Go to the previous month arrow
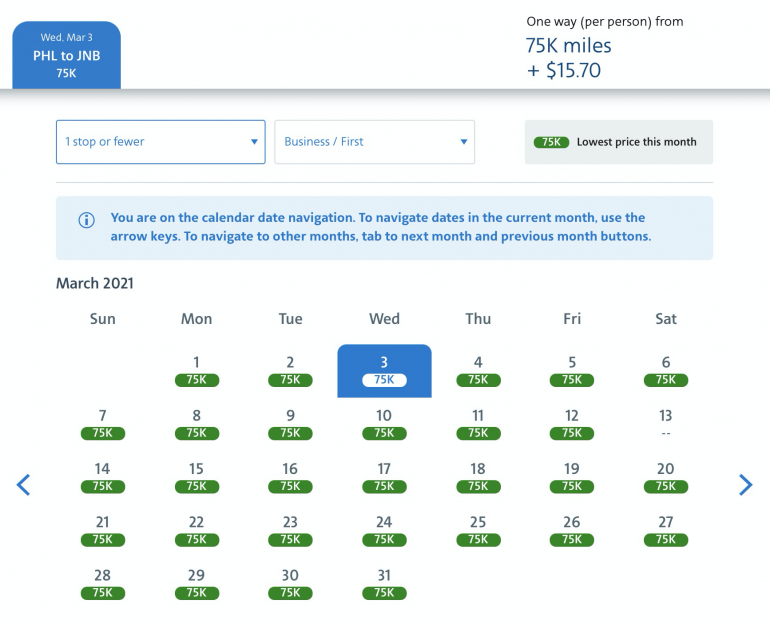 [x=24, y=485]
